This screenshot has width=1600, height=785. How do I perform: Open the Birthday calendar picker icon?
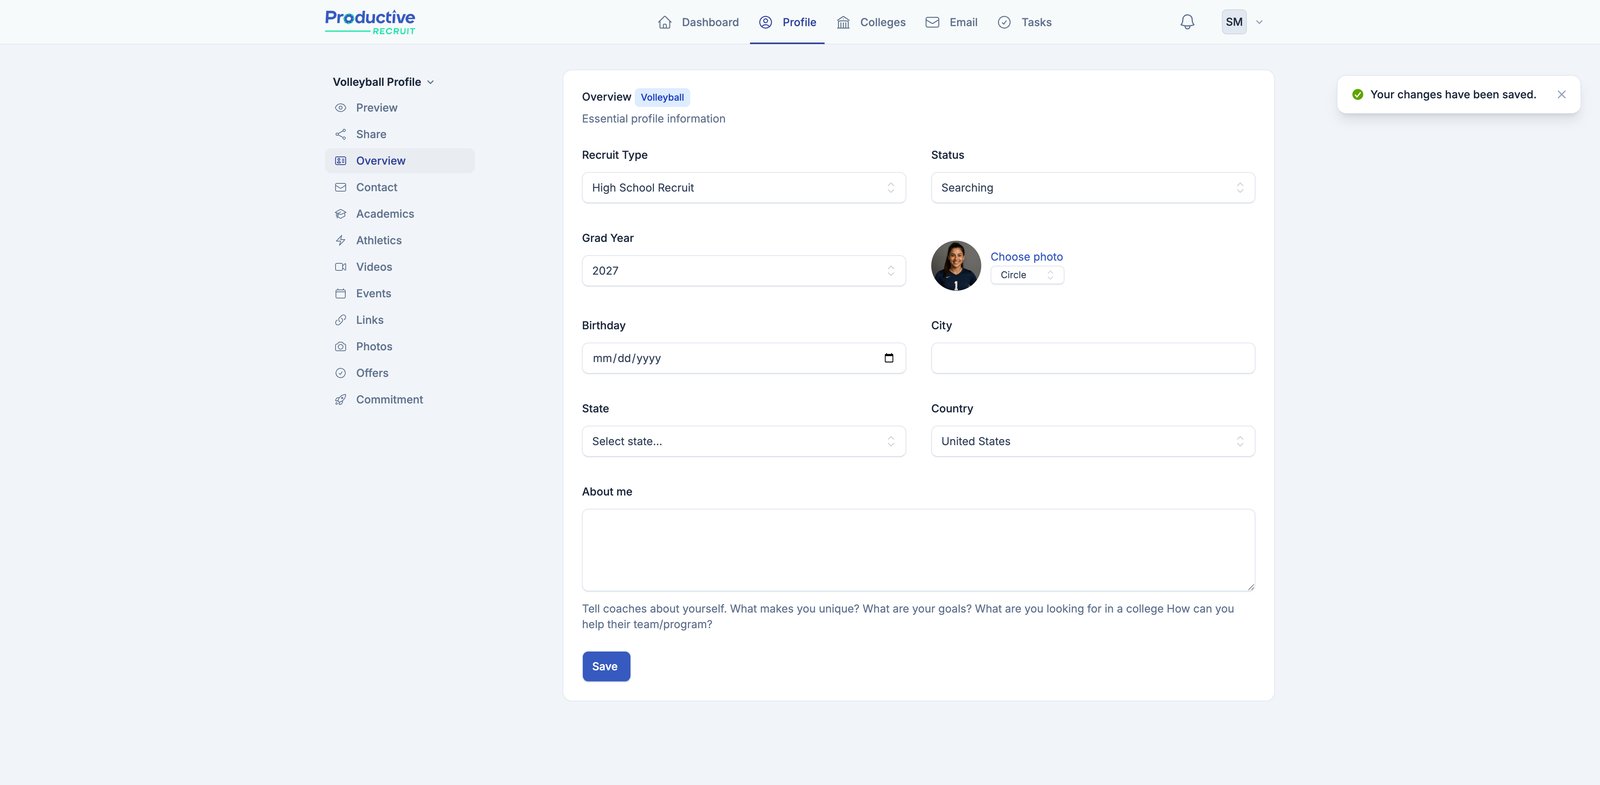(889, 358)
